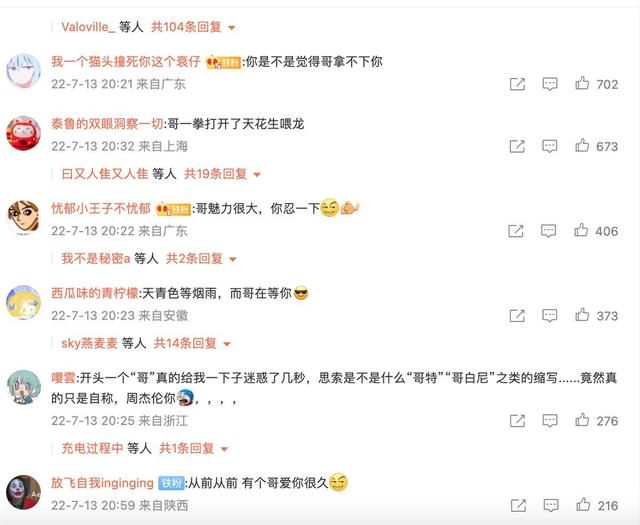Viewport: 640px width, 525px height.
Task: Open reply box for 22-7-13 20:21 comment
Action: pyautogui.click(x=550, y=84)
